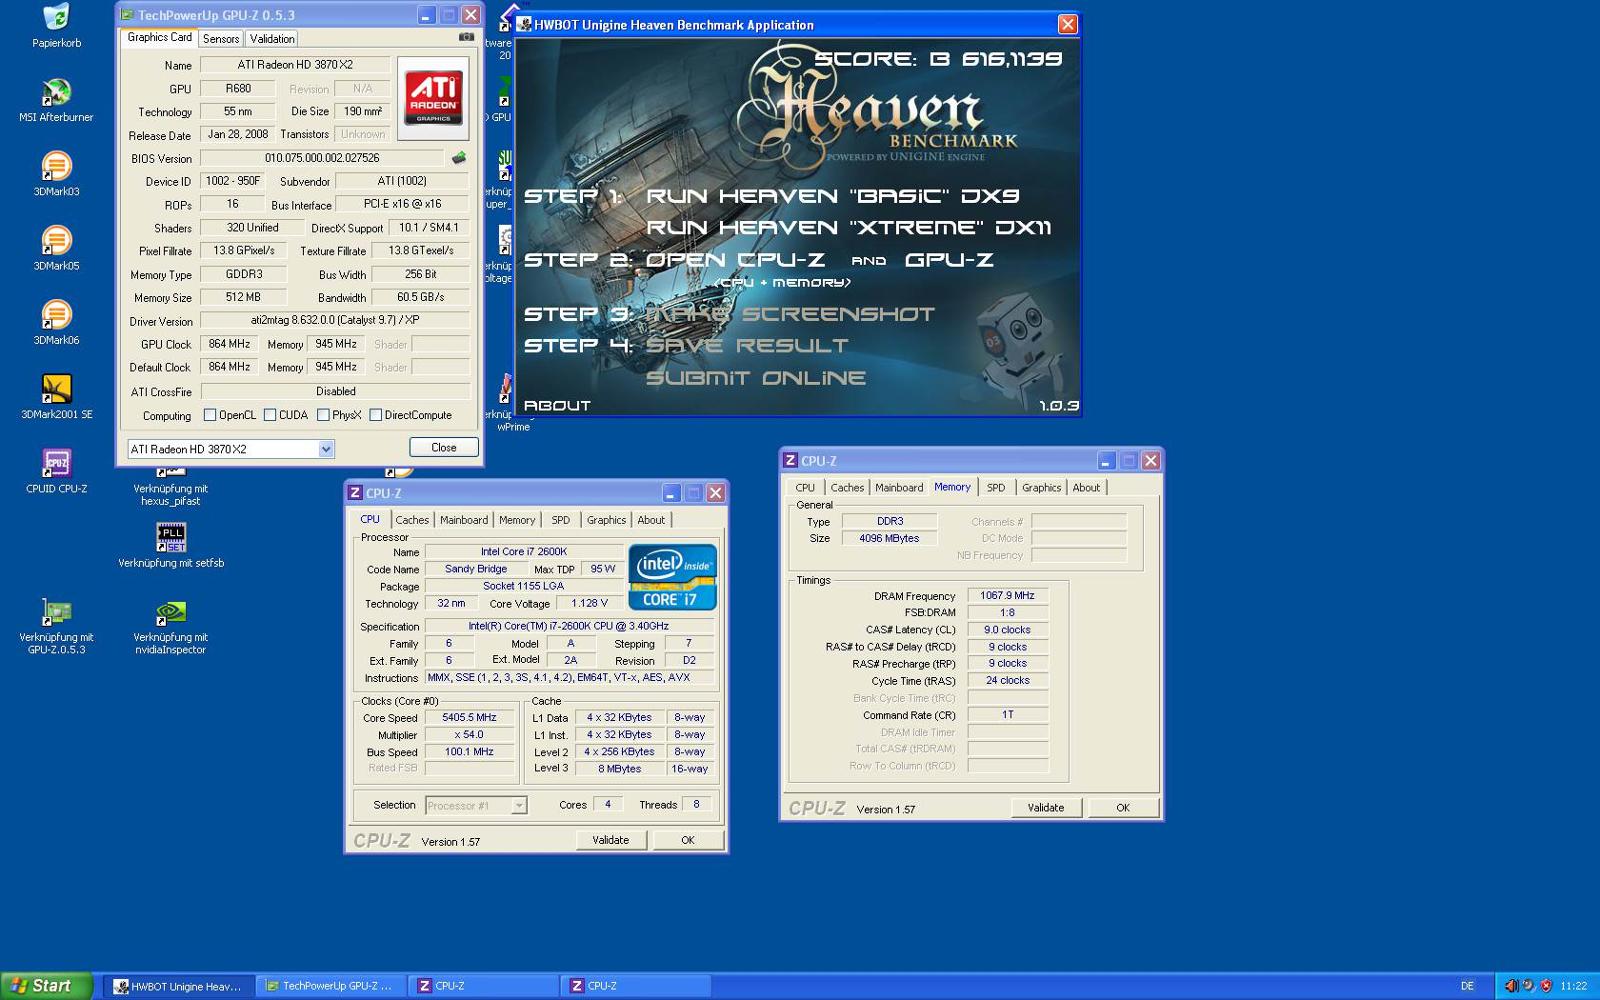1600x1000 pixels.
Task: Click OK in CPU-Z memory window
Action: coord(1123,807)
